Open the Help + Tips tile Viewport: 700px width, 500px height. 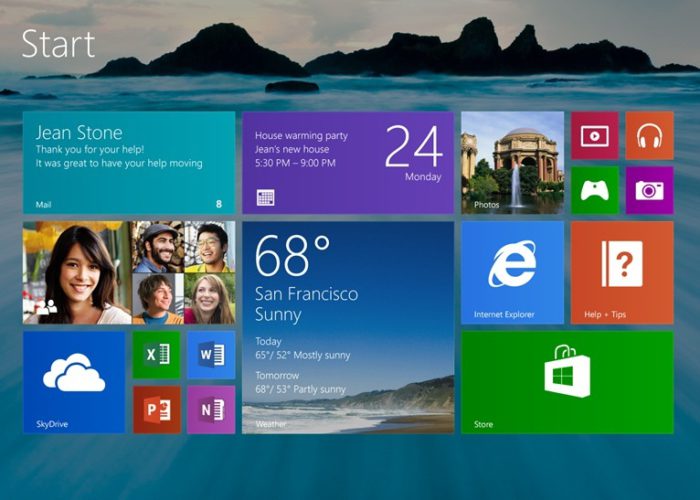tap(622, 272)
